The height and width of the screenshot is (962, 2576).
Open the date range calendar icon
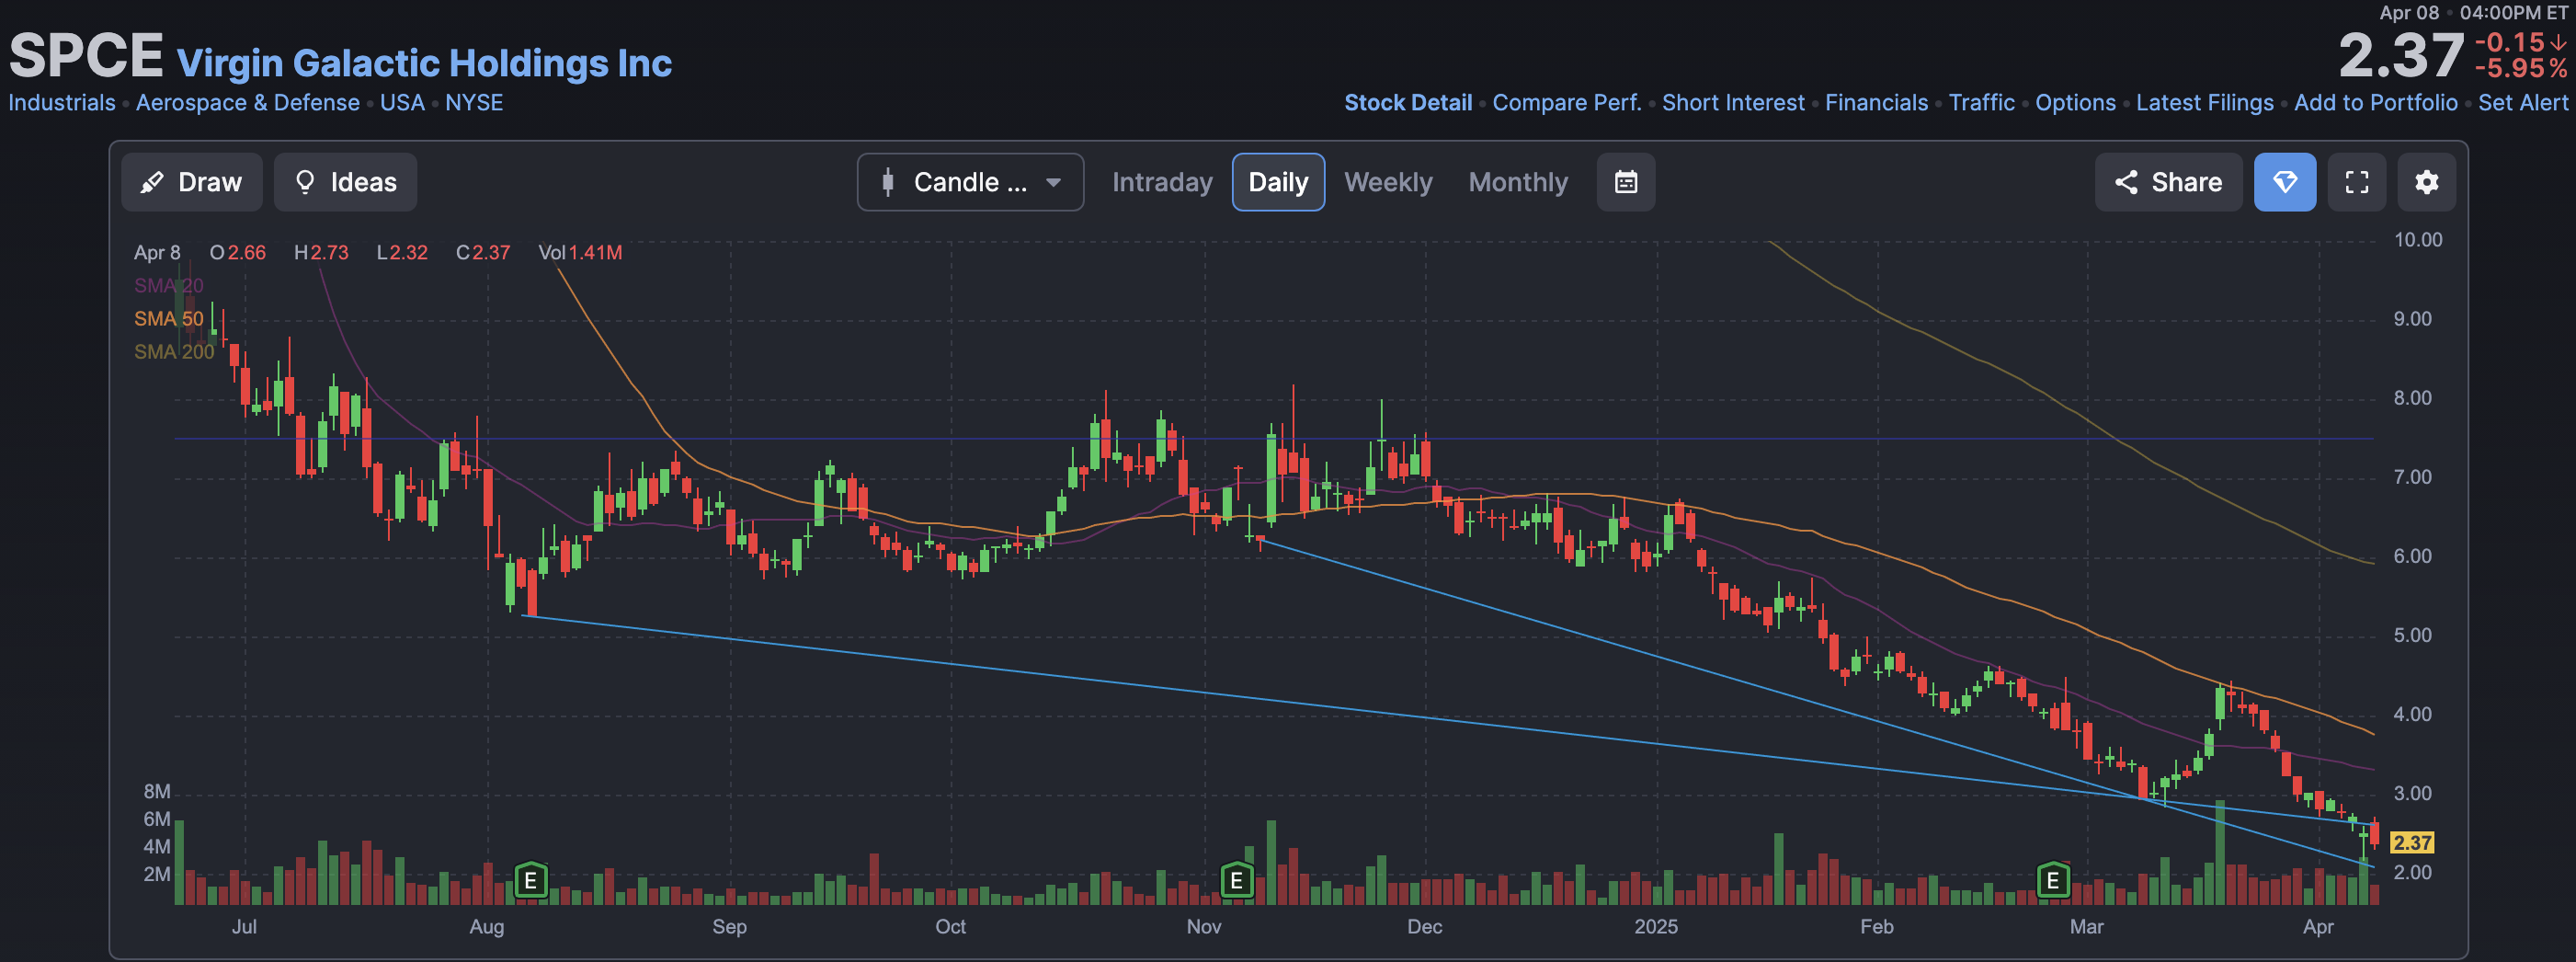tap(1626, 182)
